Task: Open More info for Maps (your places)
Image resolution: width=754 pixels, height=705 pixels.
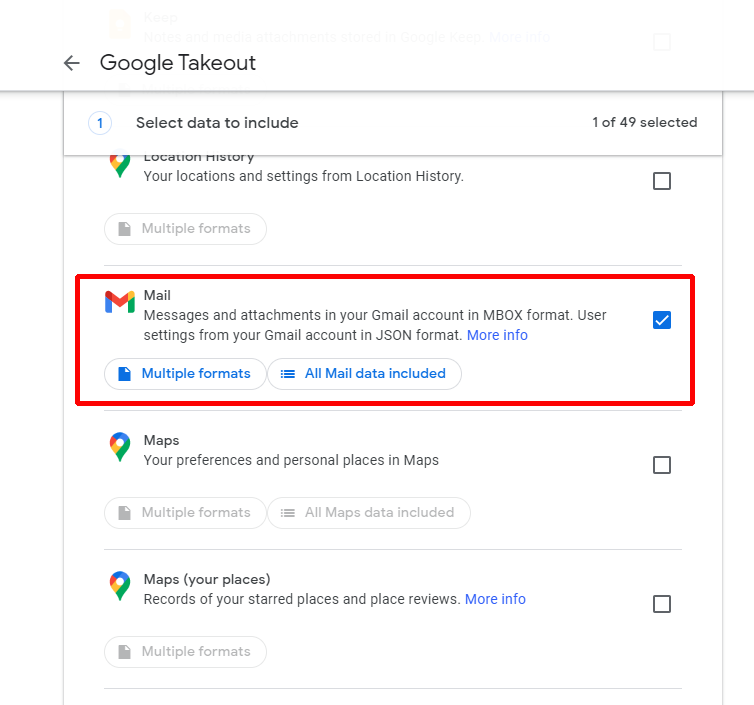Action: point(495,599)
